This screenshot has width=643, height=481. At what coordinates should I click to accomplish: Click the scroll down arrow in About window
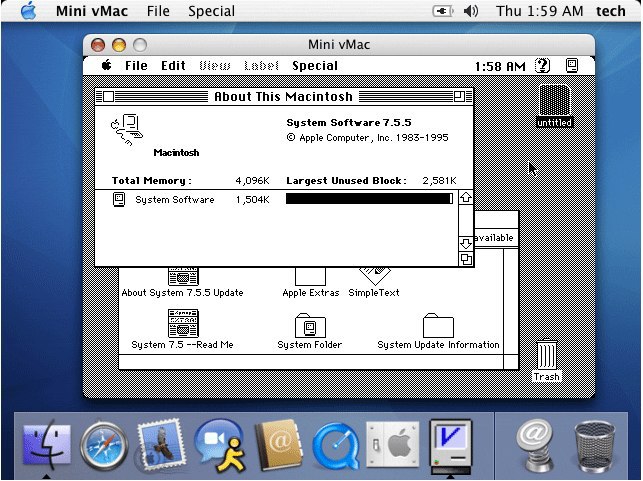point(466,244)
